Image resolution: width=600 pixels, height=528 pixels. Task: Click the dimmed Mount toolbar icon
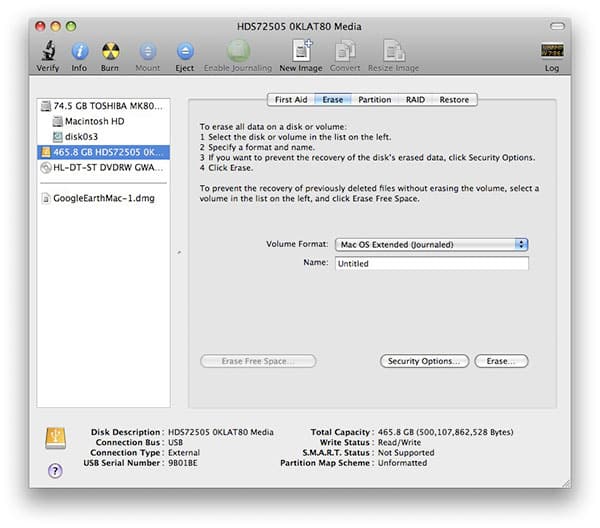point(148,51)
